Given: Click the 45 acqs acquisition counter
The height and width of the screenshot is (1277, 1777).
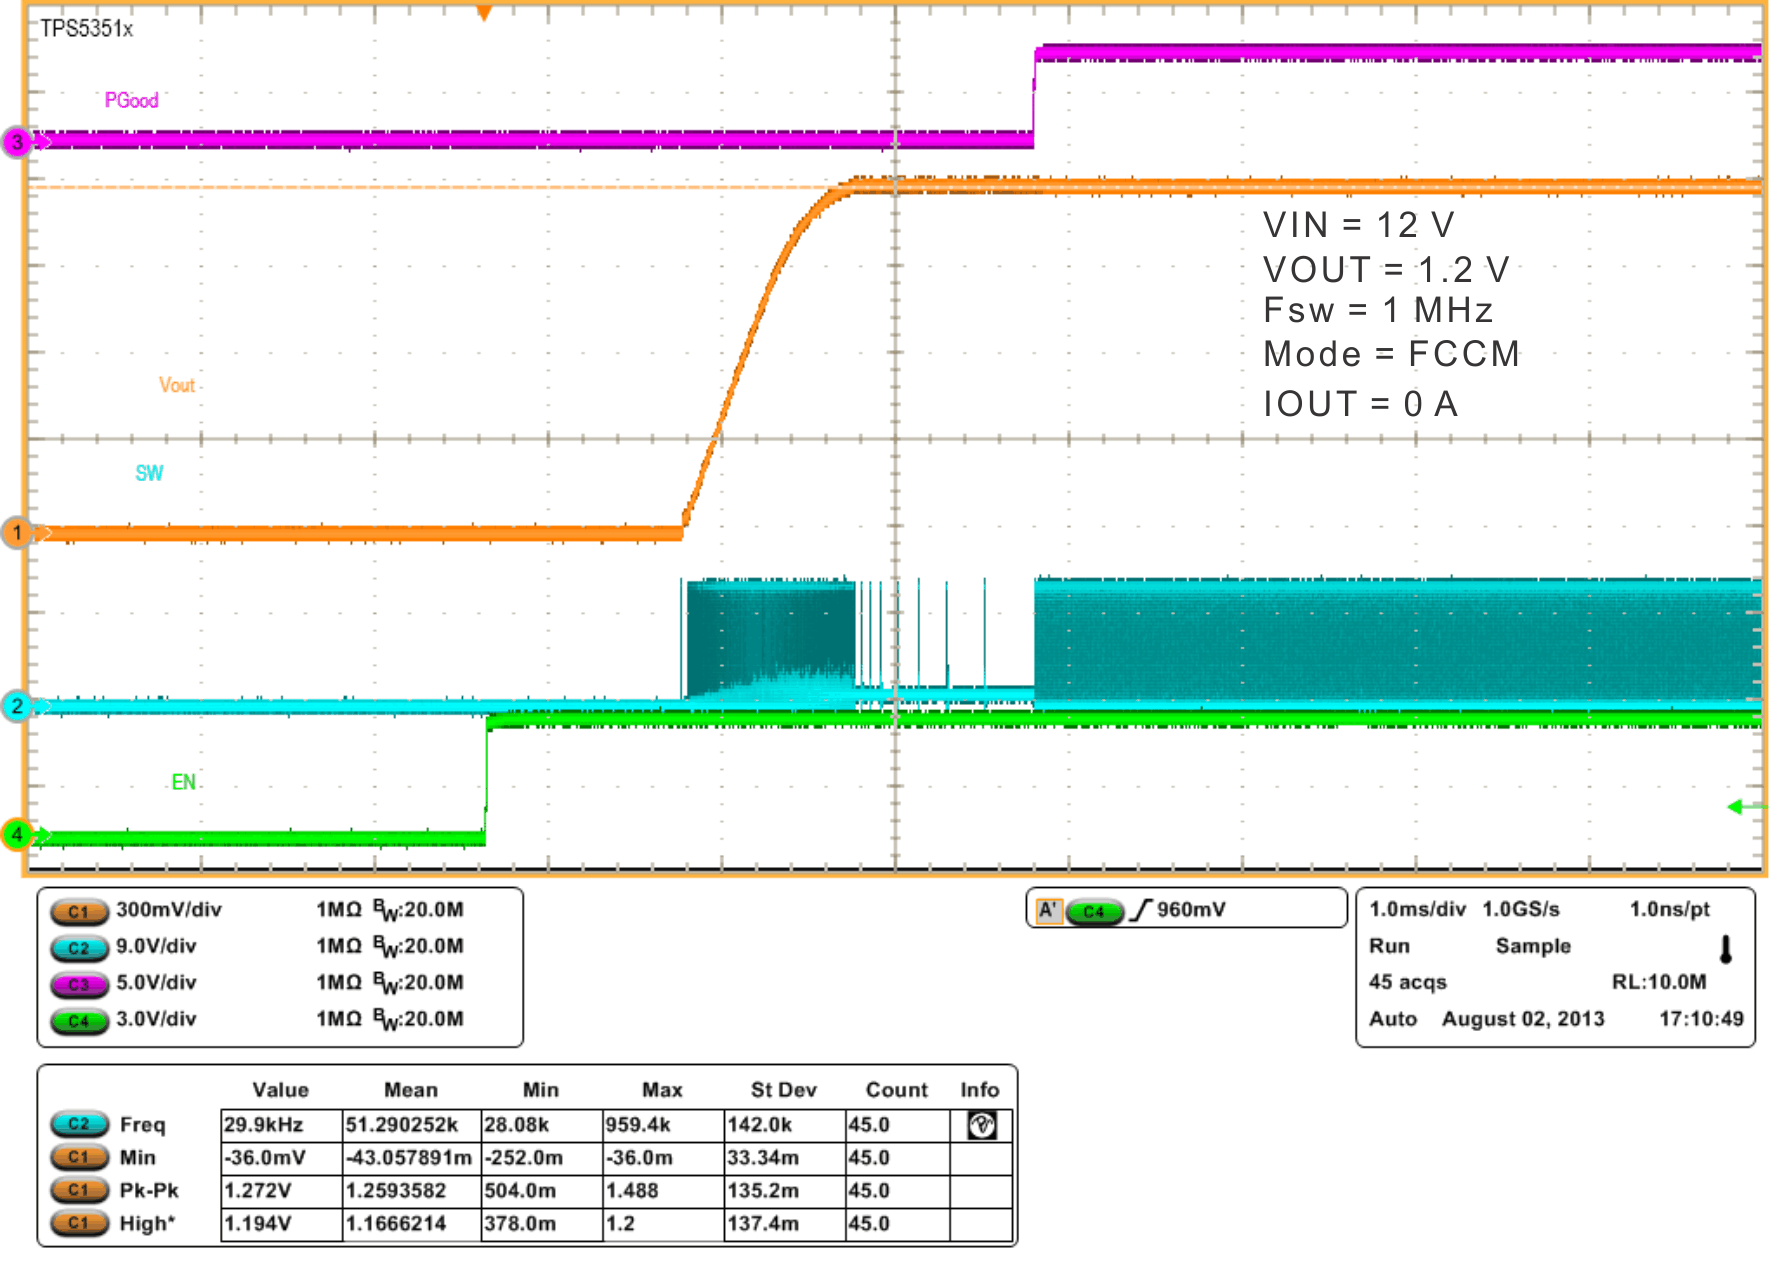Looking at the screenshot, I should pos(1407,982).
